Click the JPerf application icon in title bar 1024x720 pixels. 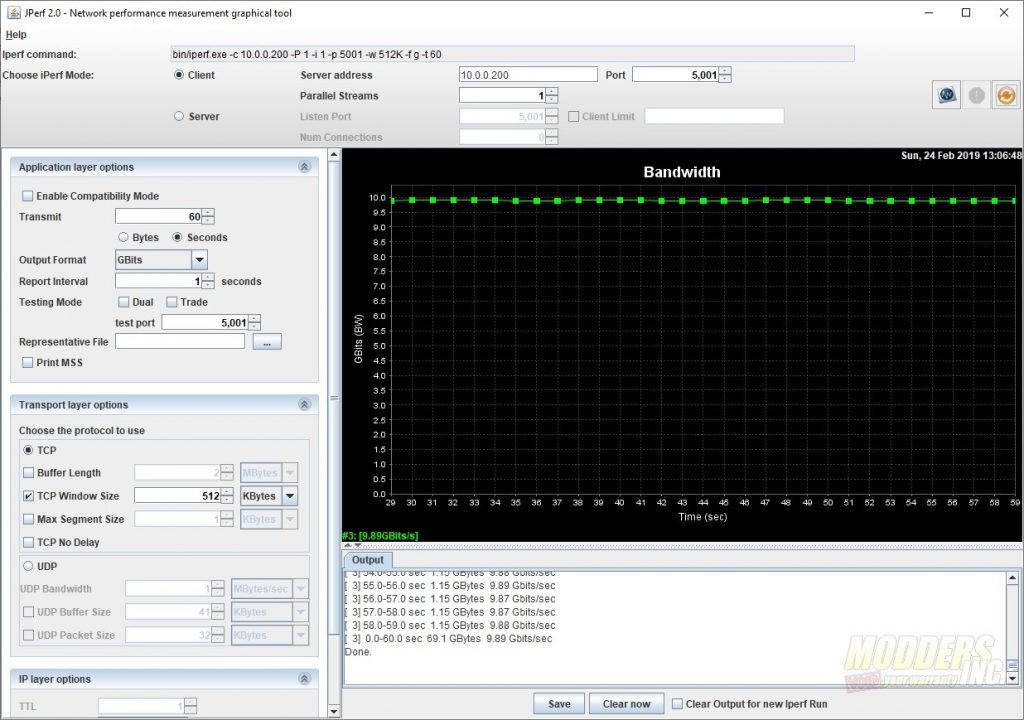(13, 12)
